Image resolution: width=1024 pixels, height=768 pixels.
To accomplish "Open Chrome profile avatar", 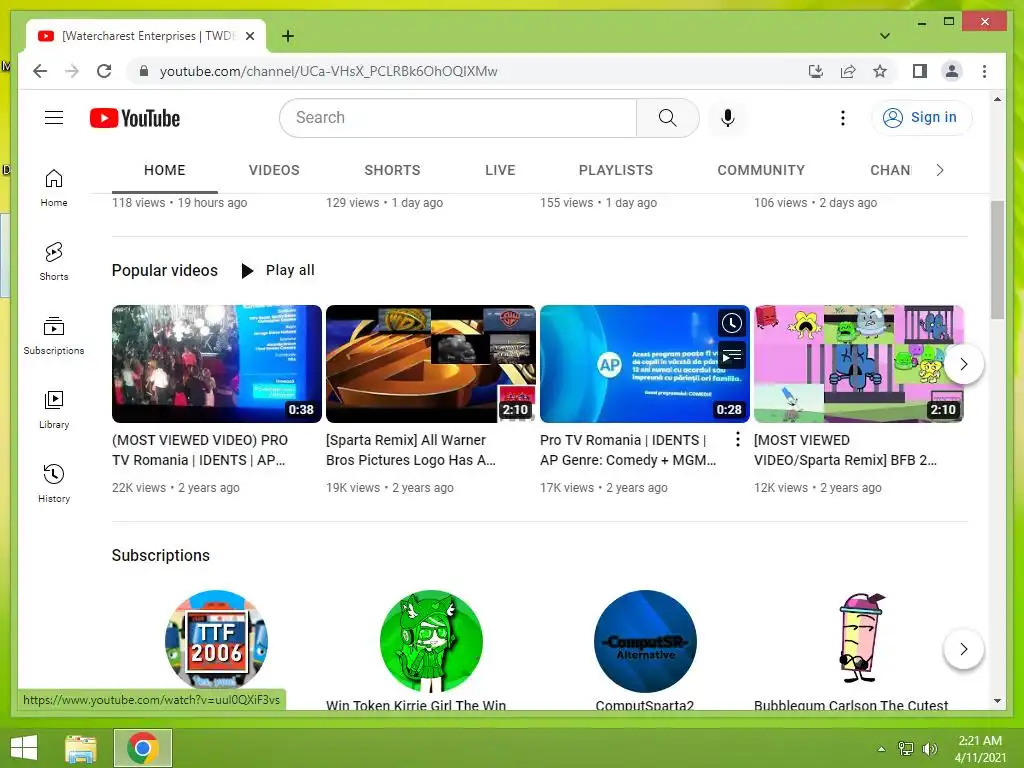I will pos(952,71).
